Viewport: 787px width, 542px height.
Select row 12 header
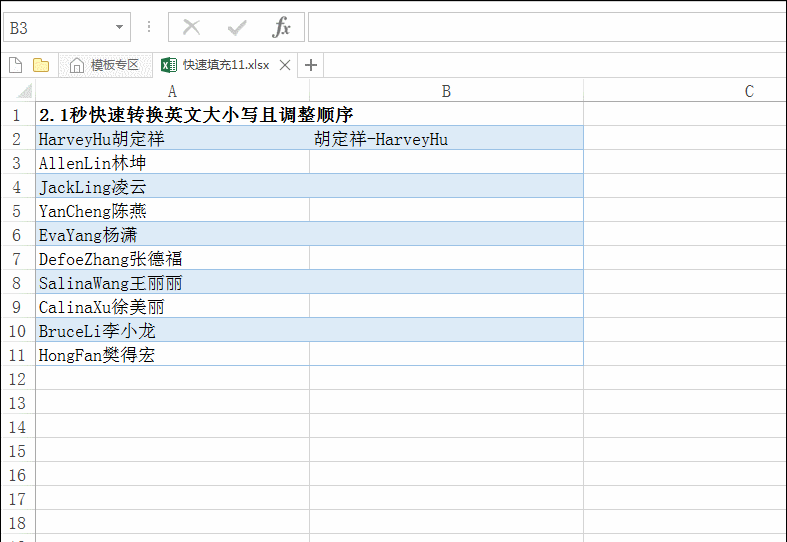[17, 379]
